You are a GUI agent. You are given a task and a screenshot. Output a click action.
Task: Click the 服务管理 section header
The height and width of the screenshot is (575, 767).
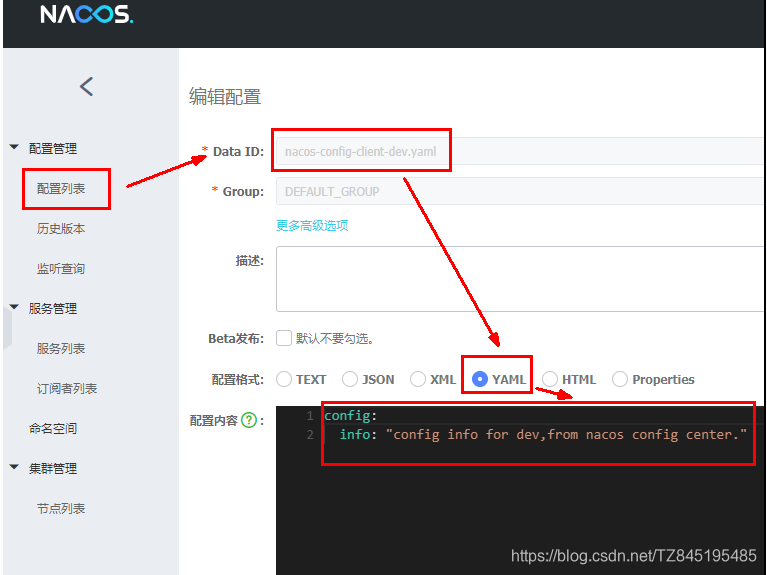[x=53, y=309]
